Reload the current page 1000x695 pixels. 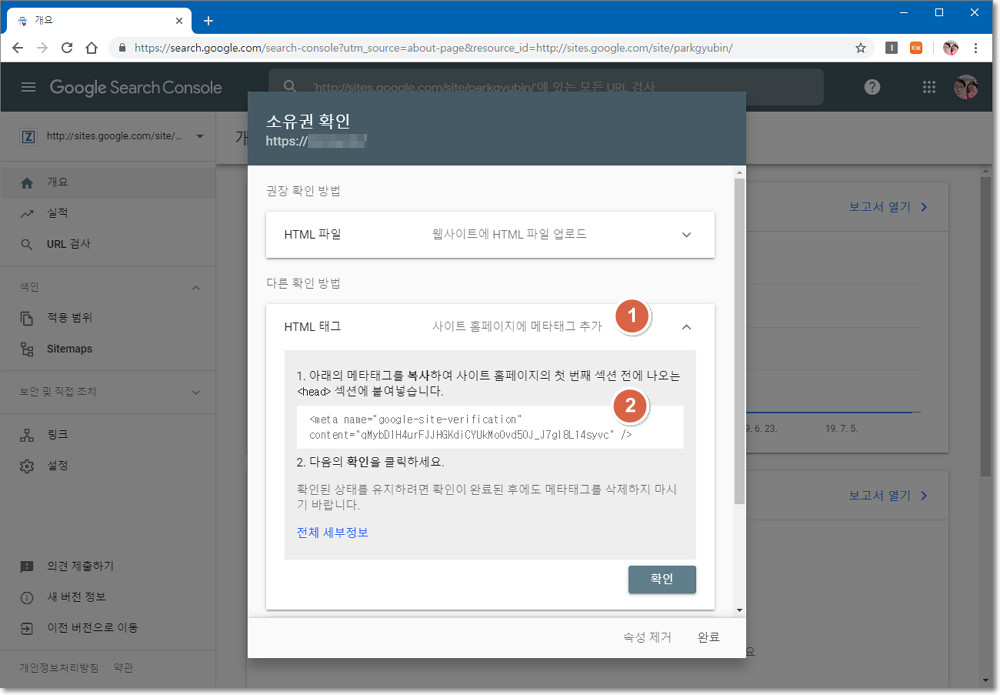coord(67,48)
